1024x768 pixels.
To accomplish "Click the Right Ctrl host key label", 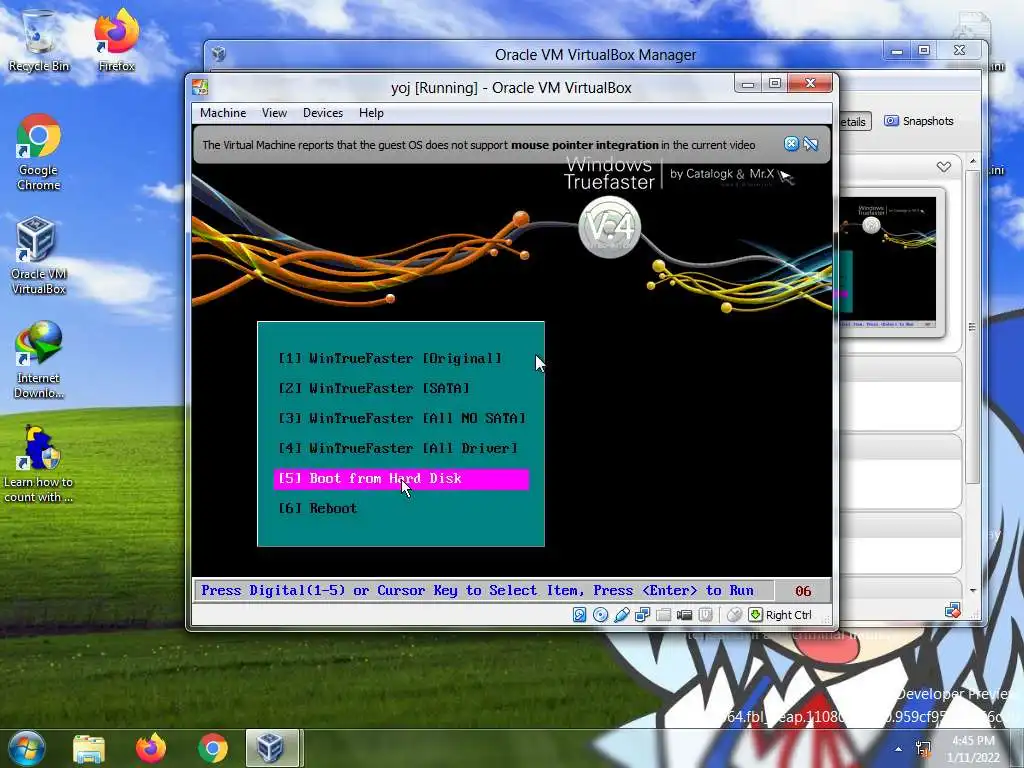I will click(788, 615).
